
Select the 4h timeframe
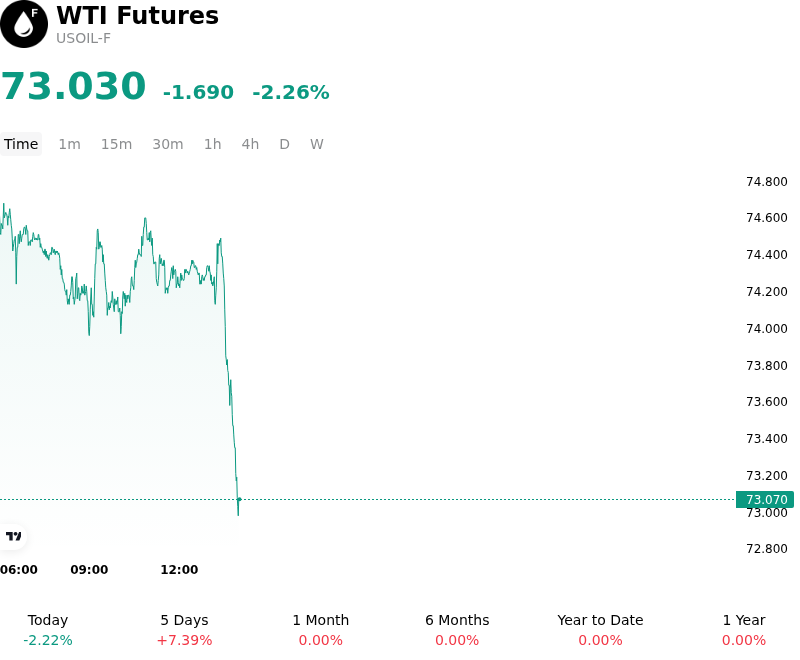click(250, 144)
